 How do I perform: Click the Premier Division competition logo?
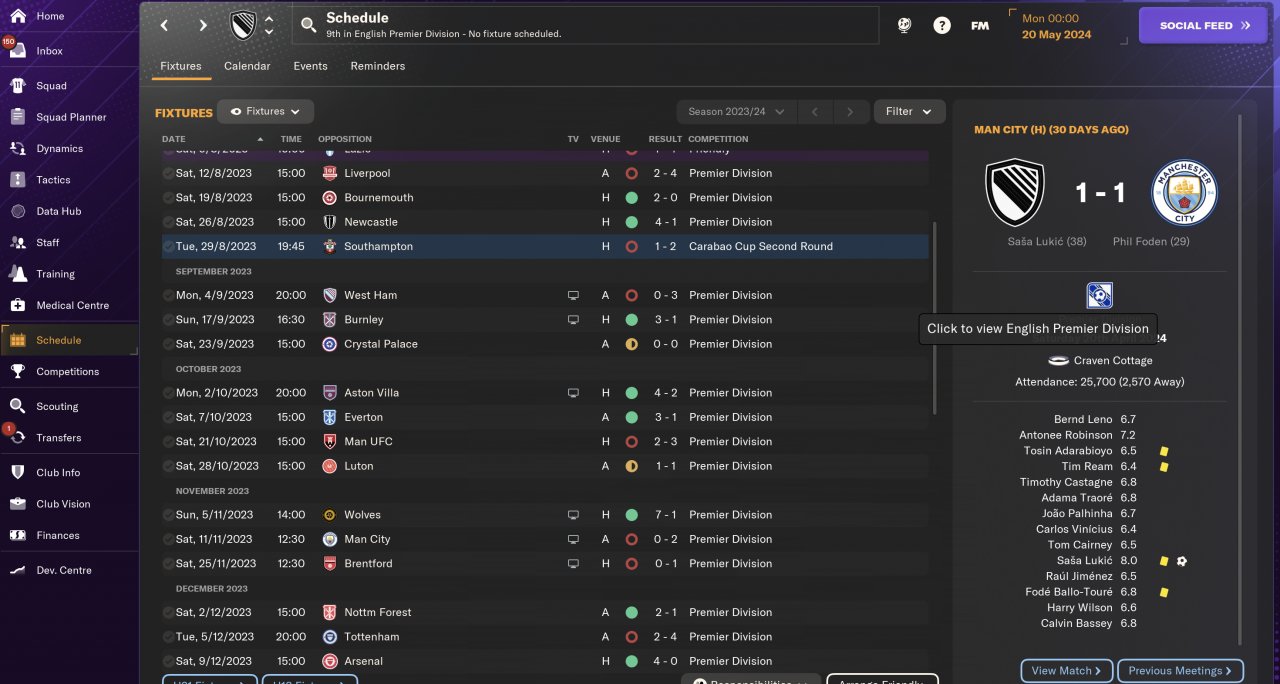(x=1099, y=295)
